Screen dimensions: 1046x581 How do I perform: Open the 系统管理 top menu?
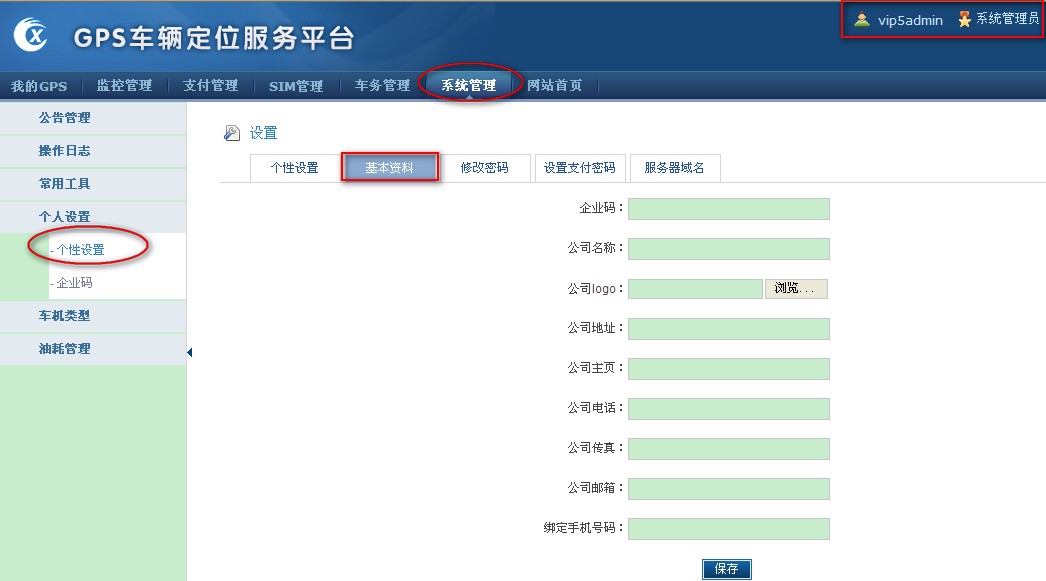tap(469, 85)
